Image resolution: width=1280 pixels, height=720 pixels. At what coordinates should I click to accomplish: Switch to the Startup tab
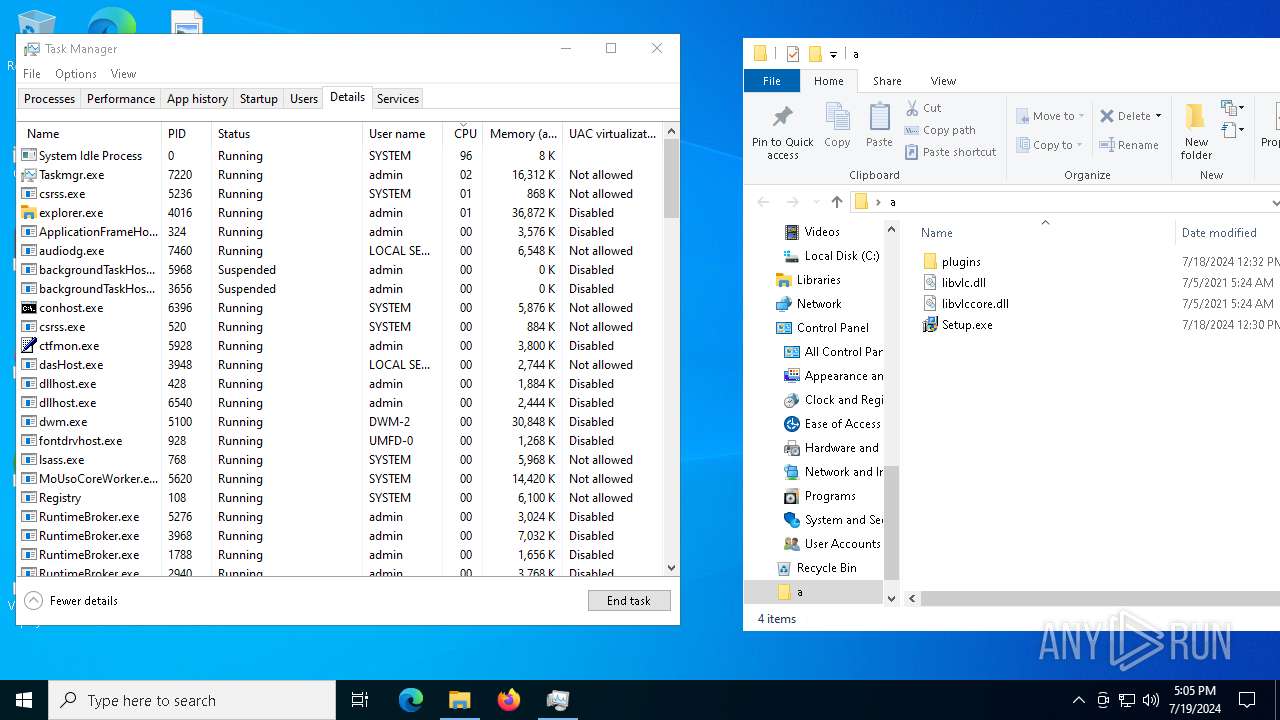click(259, 99)
